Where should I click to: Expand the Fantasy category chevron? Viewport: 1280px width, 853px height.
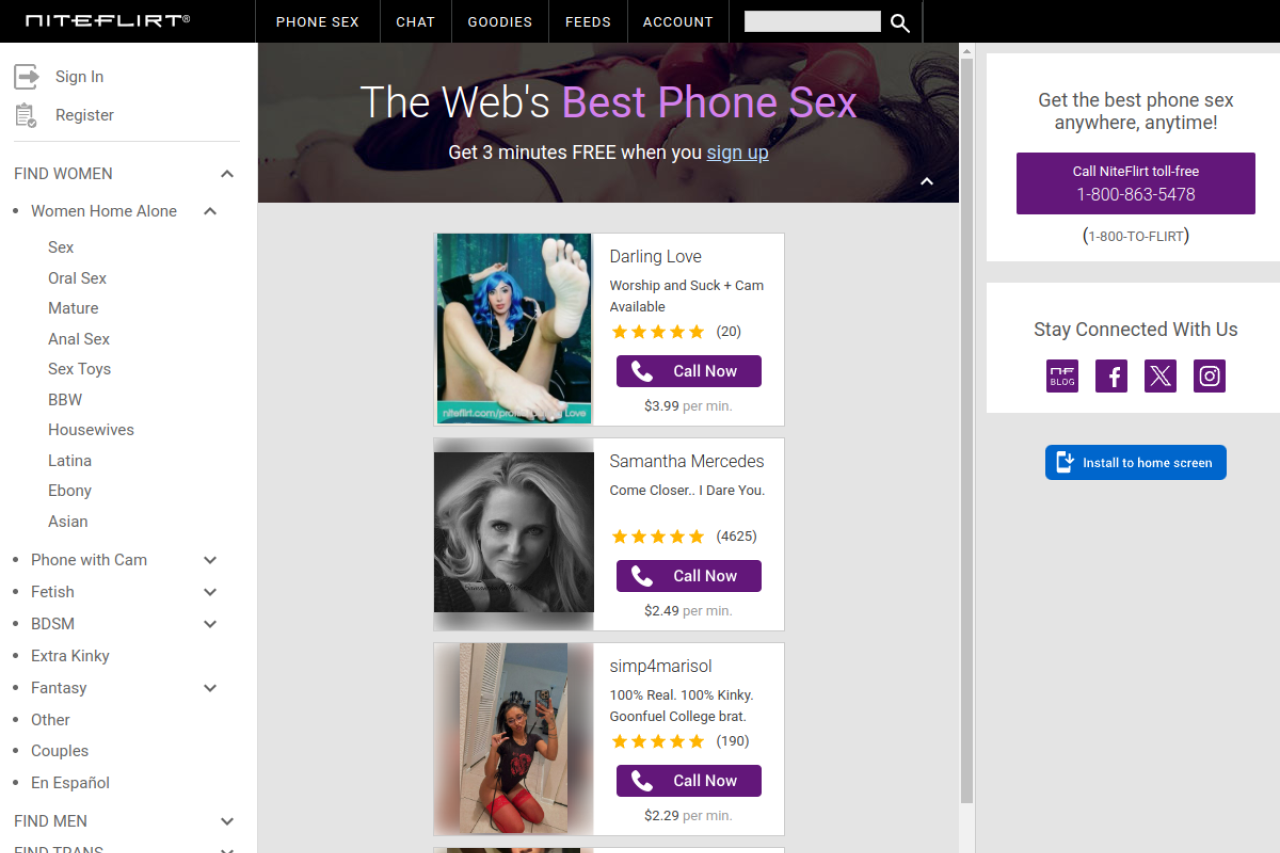point(210,688)
